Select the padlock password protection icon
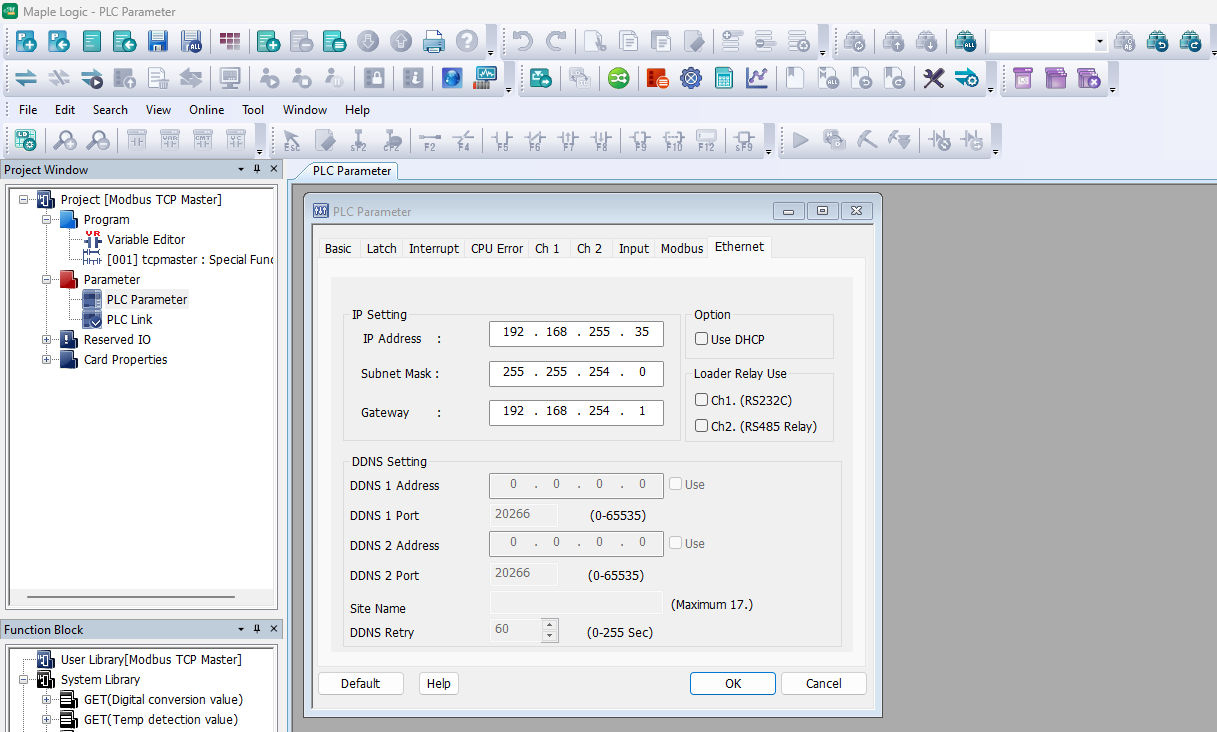 [372, 78]
